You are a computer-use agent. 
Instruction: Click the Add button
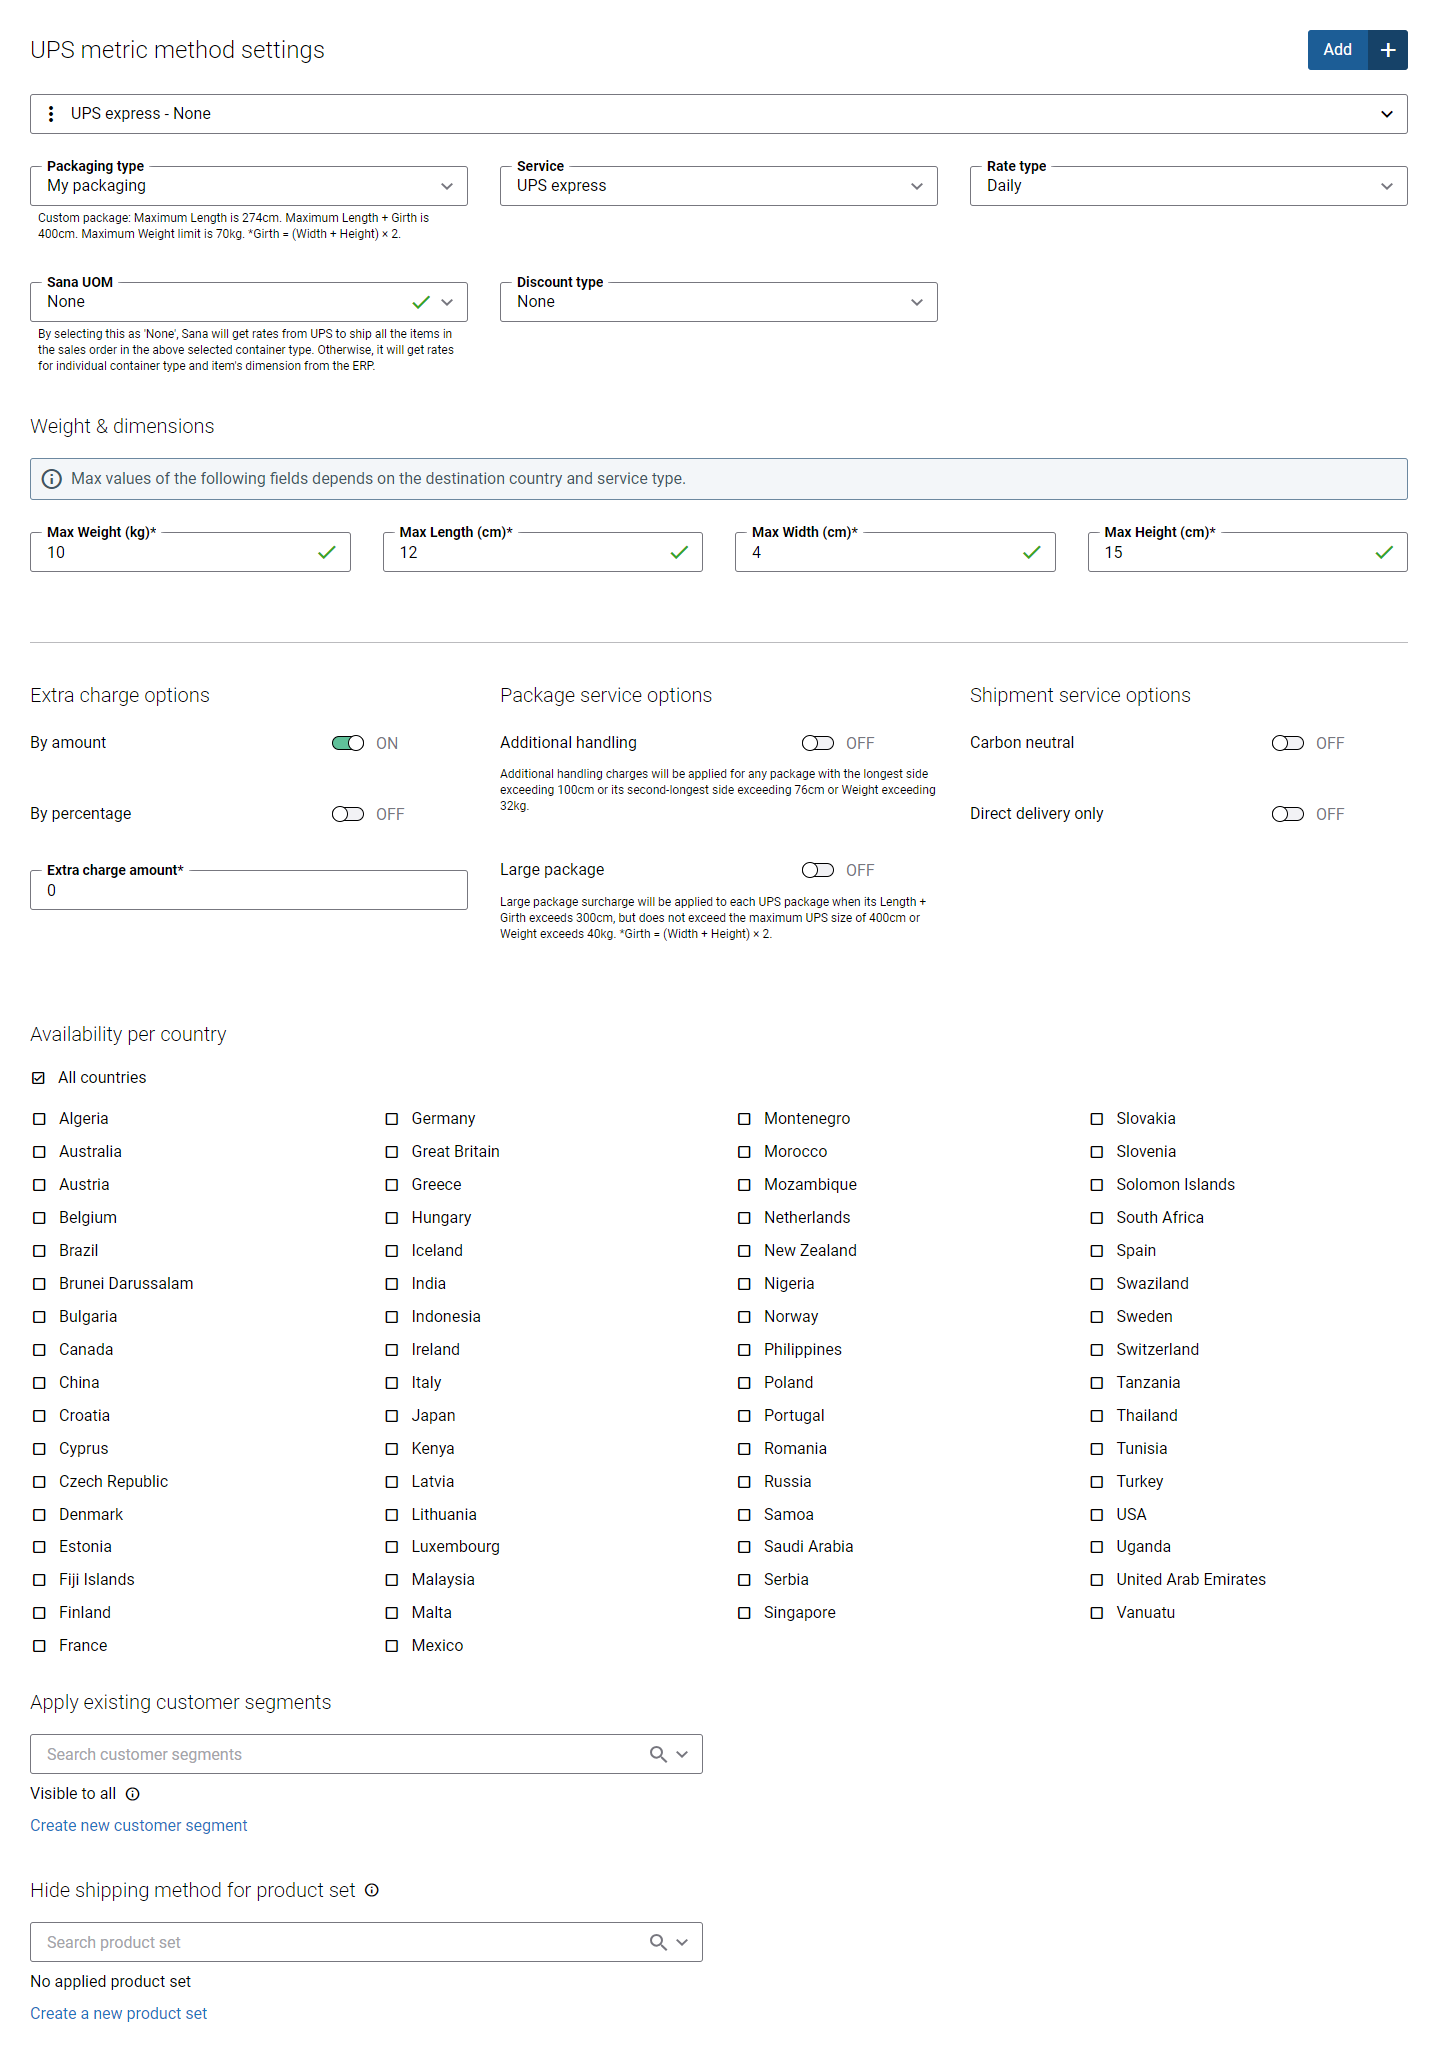(1338, 50)
